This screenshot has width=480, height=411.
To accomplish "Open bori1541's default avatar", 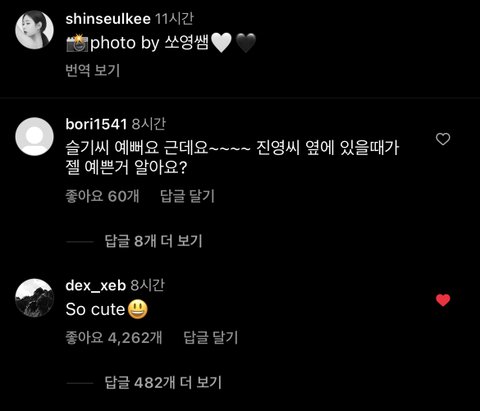I will pyautogui.click(x=34, y=136).
